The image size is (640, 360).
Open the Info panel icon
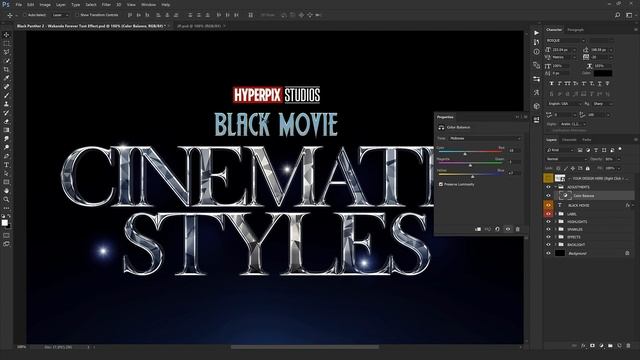(536, 52)
